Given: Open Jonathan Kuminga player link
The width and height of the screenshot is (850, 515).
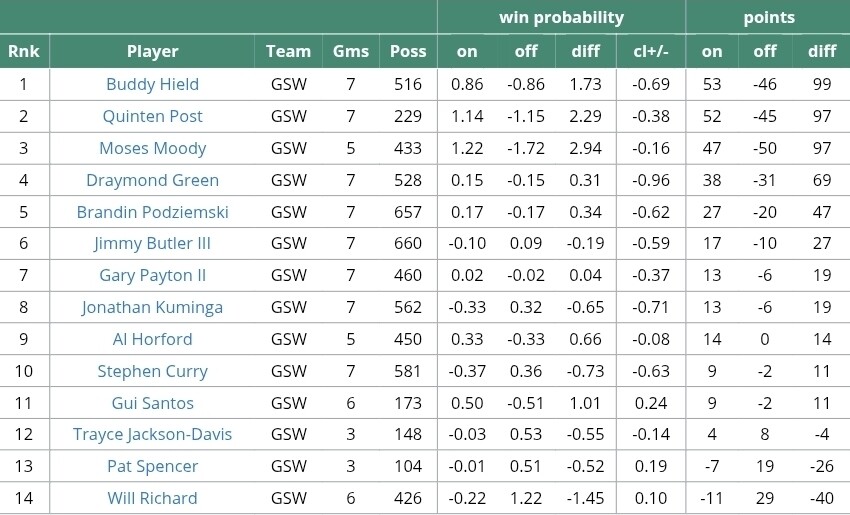Looking at the screenshot, I should [x=152, y=307].
